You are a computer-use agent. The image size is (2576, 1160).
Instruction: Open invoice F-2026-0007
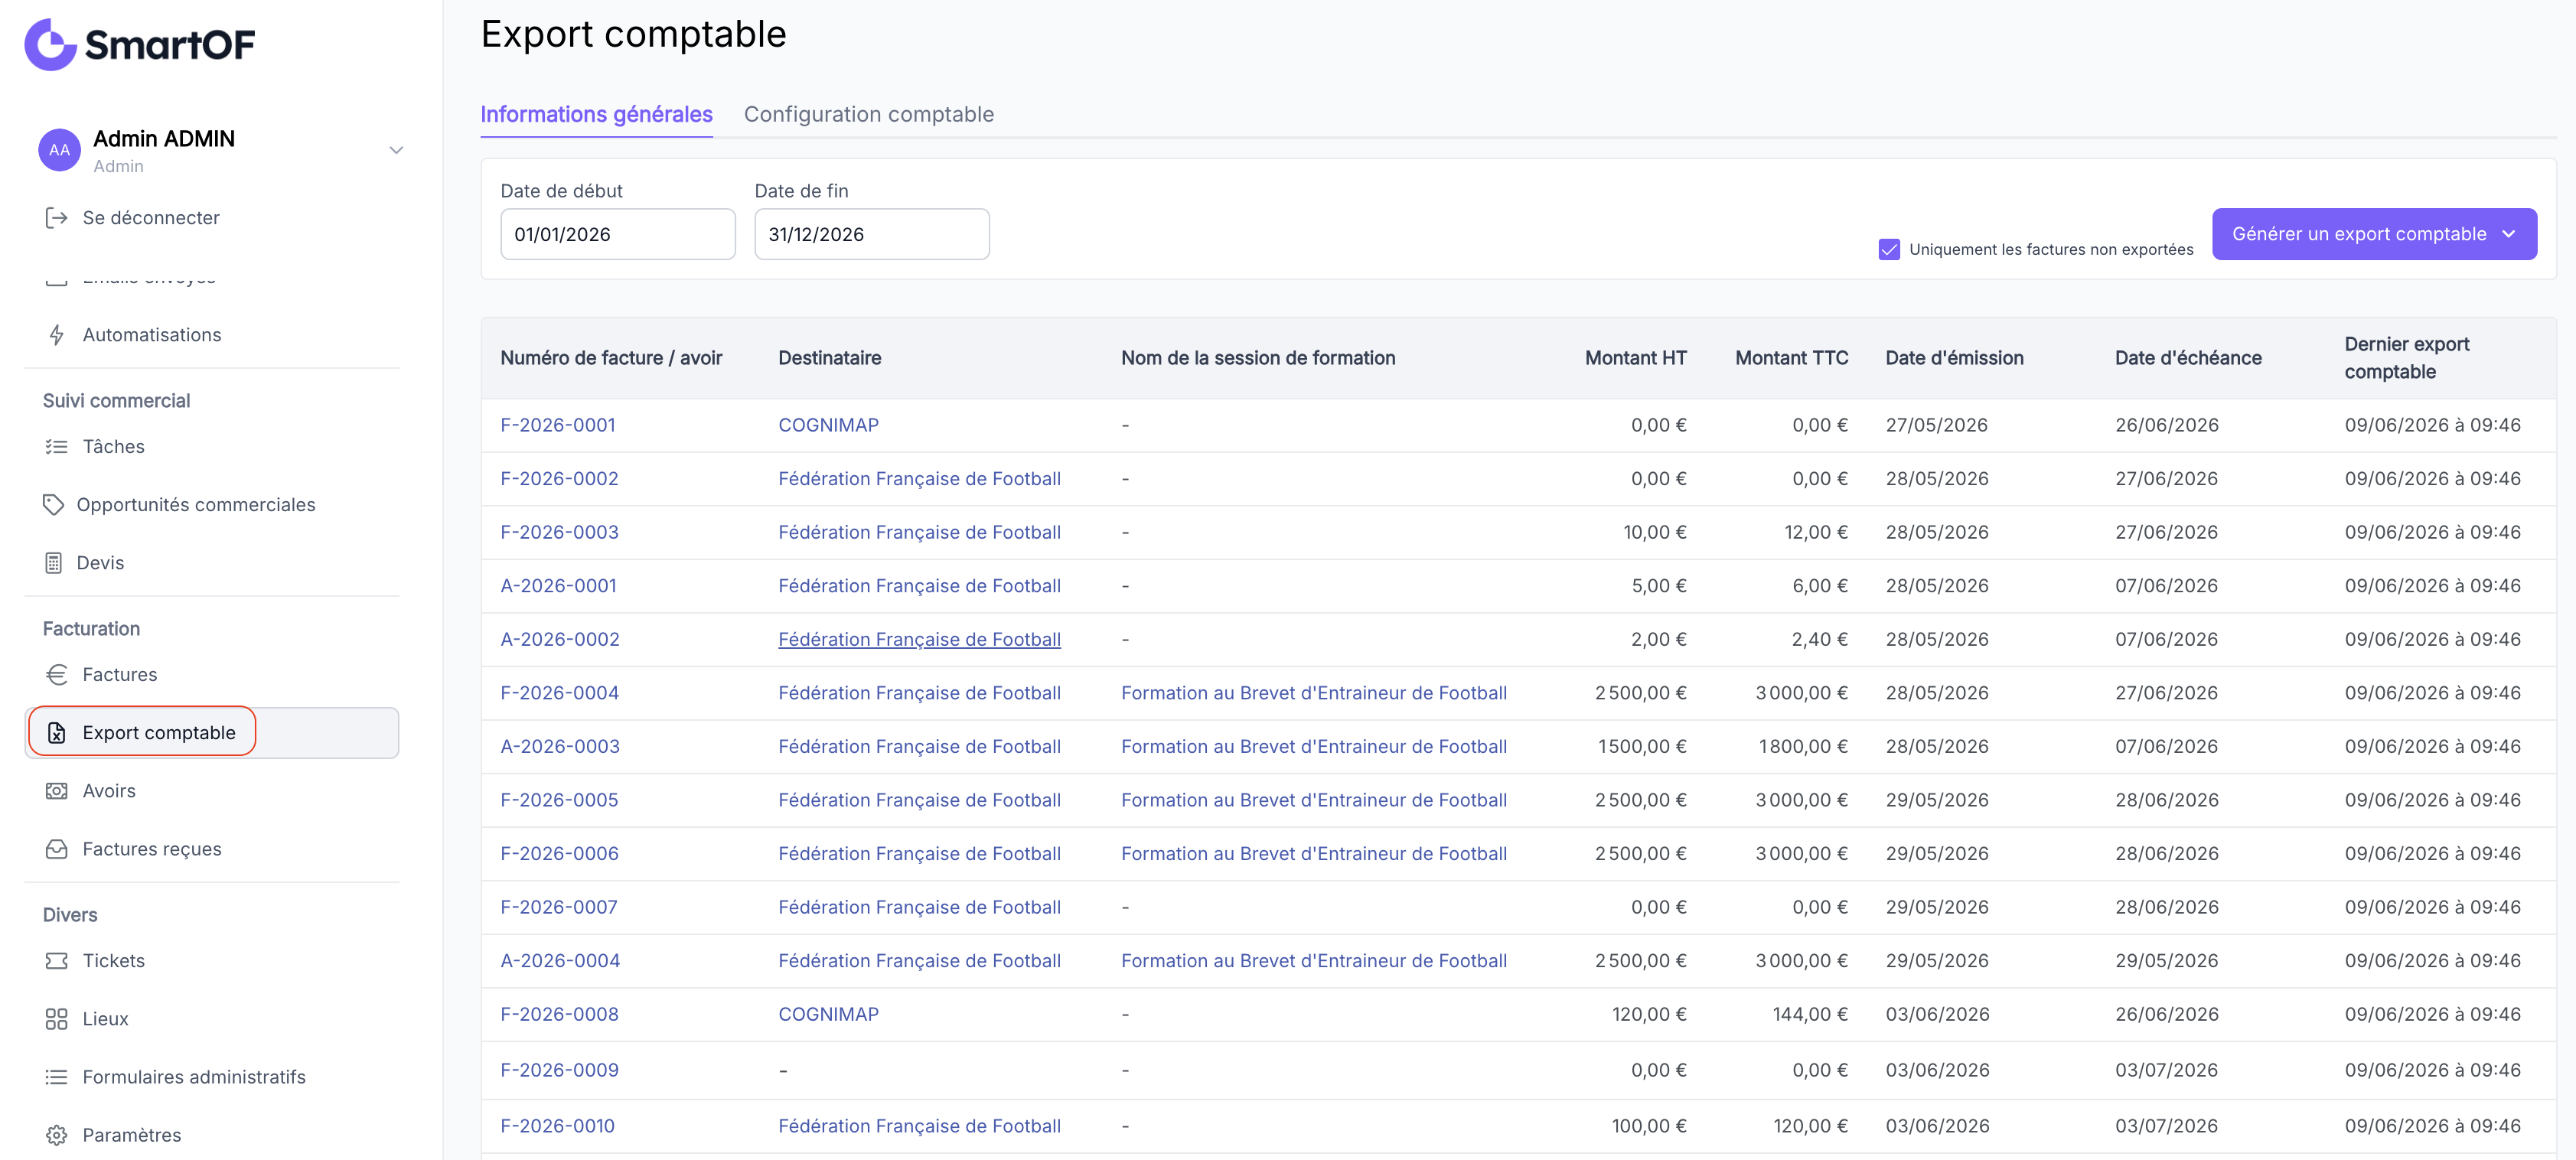click(x=558, y=908)
